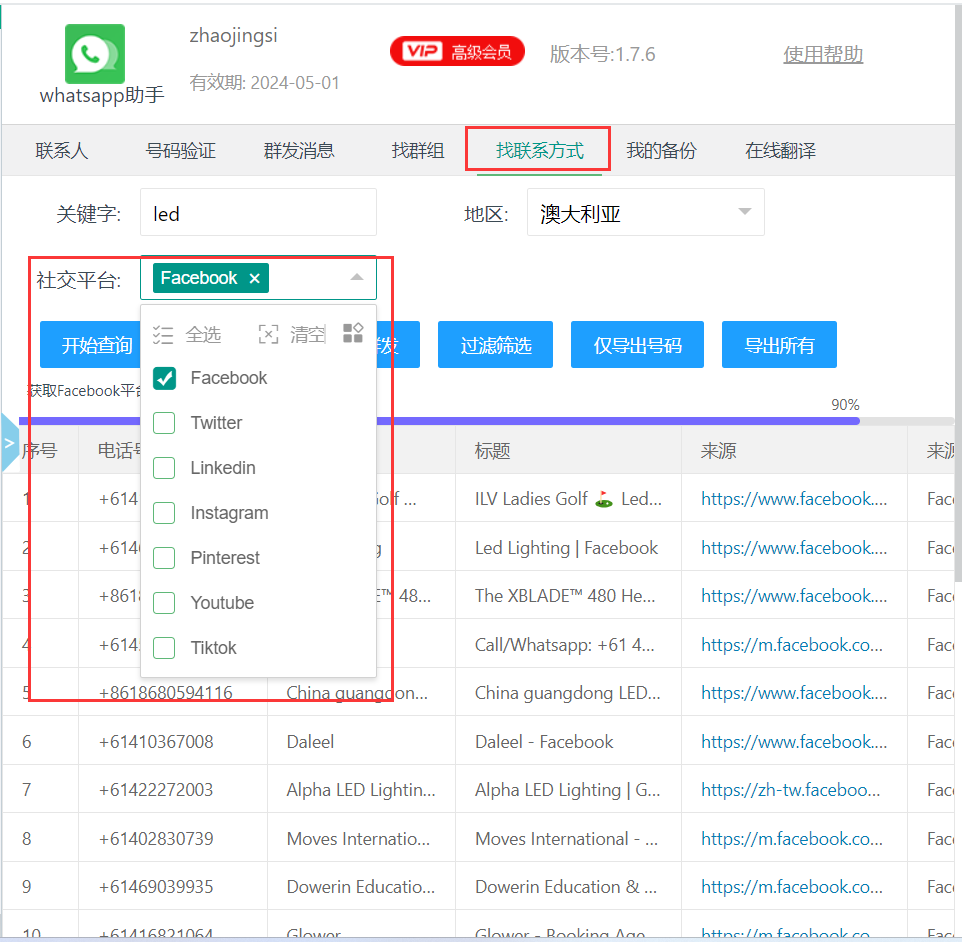Open the 使用帮助 help link
Image resolution: width=962 pixels, height=942 pixels.
(822, 54)
